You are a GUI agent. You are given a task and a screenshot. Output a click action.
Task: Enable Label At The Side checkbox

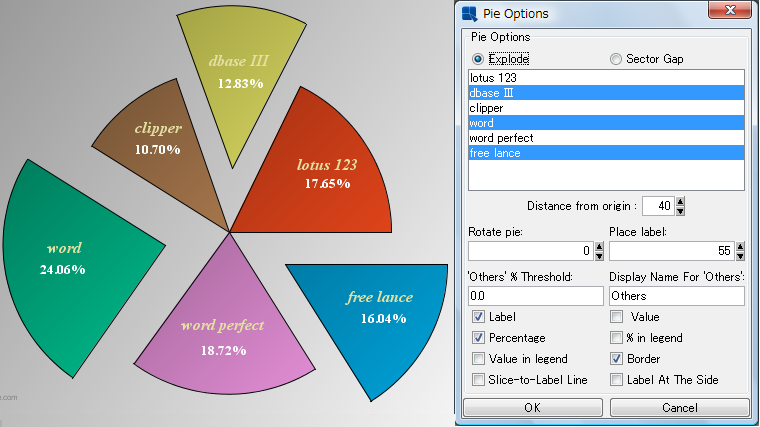coord(617,380)
